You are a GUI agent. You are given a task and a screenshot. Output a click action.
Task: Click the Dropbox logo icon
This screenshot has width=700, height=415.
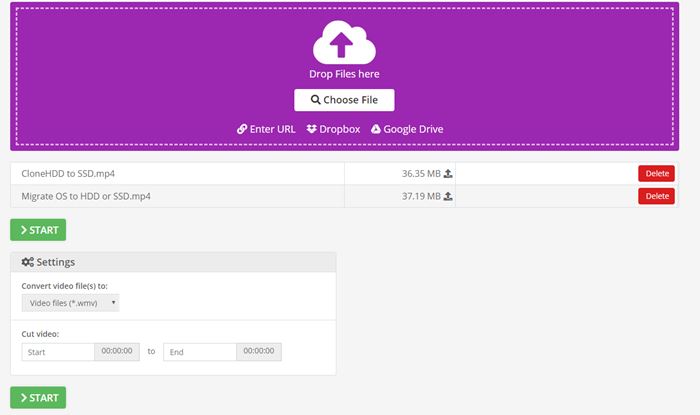pos(312,129)
